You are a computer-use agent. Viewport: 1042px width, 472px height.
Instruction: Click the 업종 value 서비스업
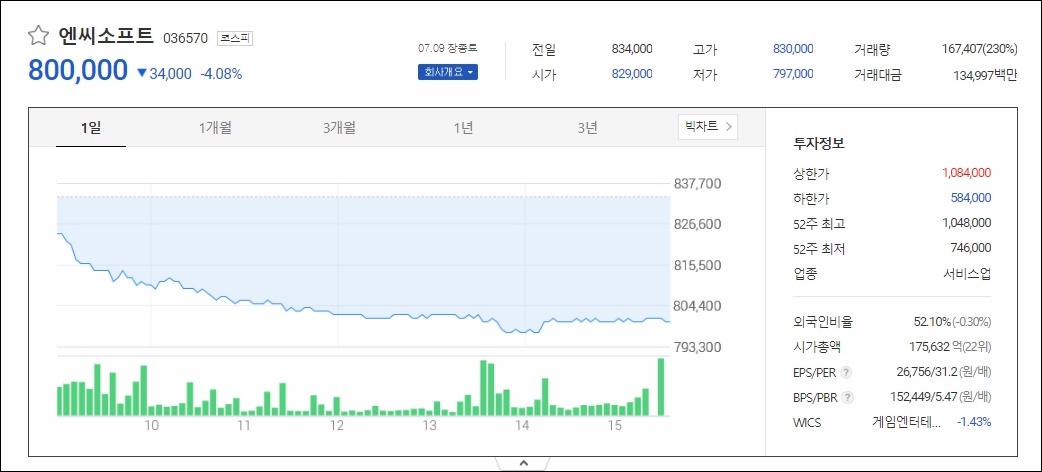[967, 274]
